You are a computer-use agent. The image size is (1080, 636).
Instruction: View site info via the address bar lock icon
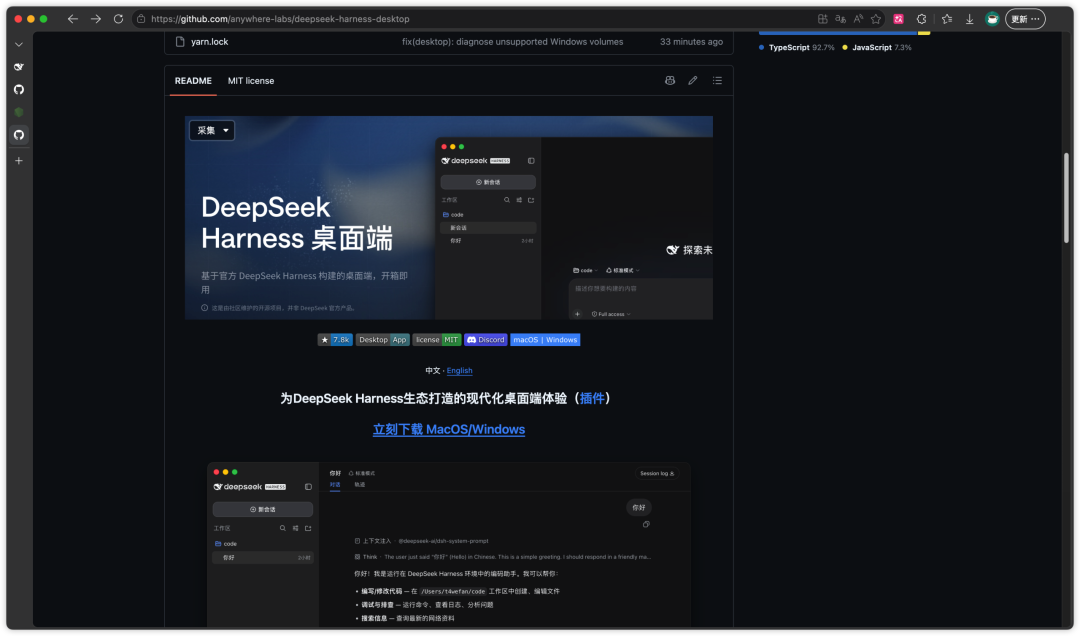141,19
